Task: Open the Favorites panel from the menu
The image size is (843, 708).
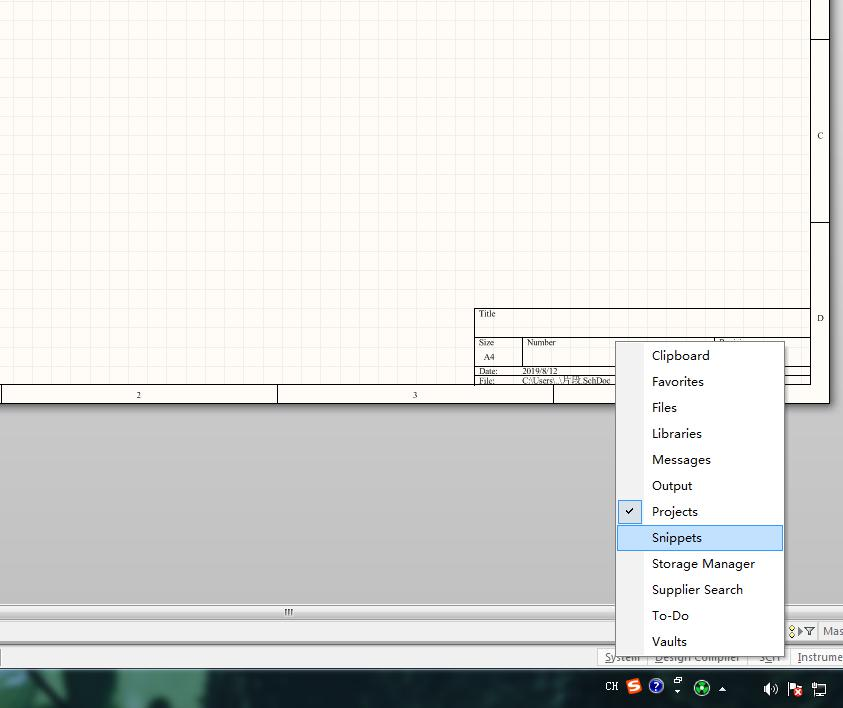Action: click(x=699, y=382)
